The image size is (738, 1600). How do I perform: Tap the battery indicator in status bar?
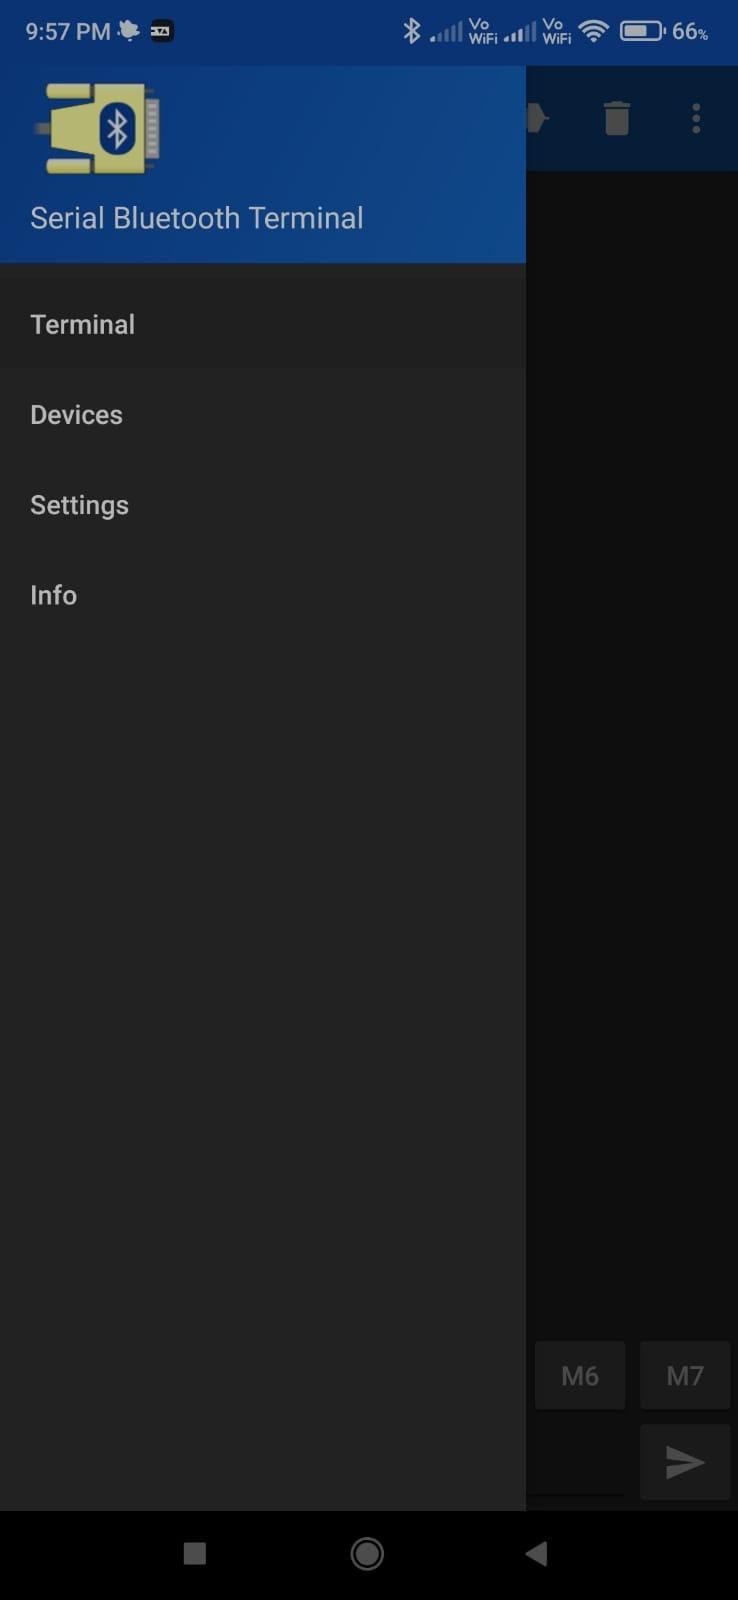642,31
